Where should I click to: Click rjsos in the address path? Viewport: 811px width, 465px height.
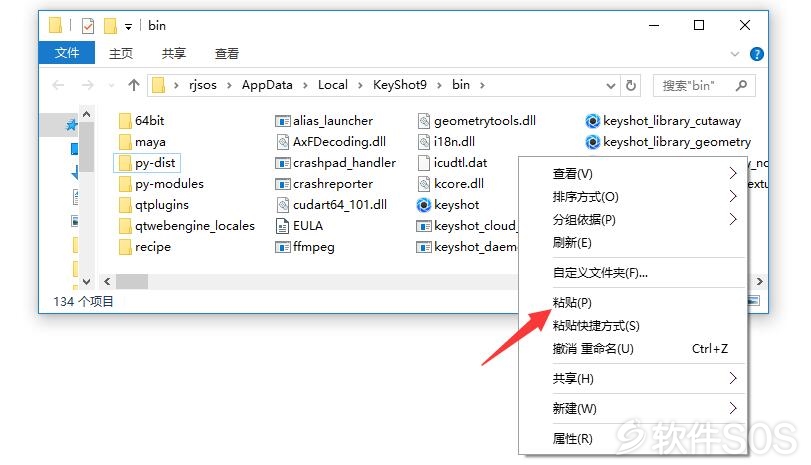[203, 85]
